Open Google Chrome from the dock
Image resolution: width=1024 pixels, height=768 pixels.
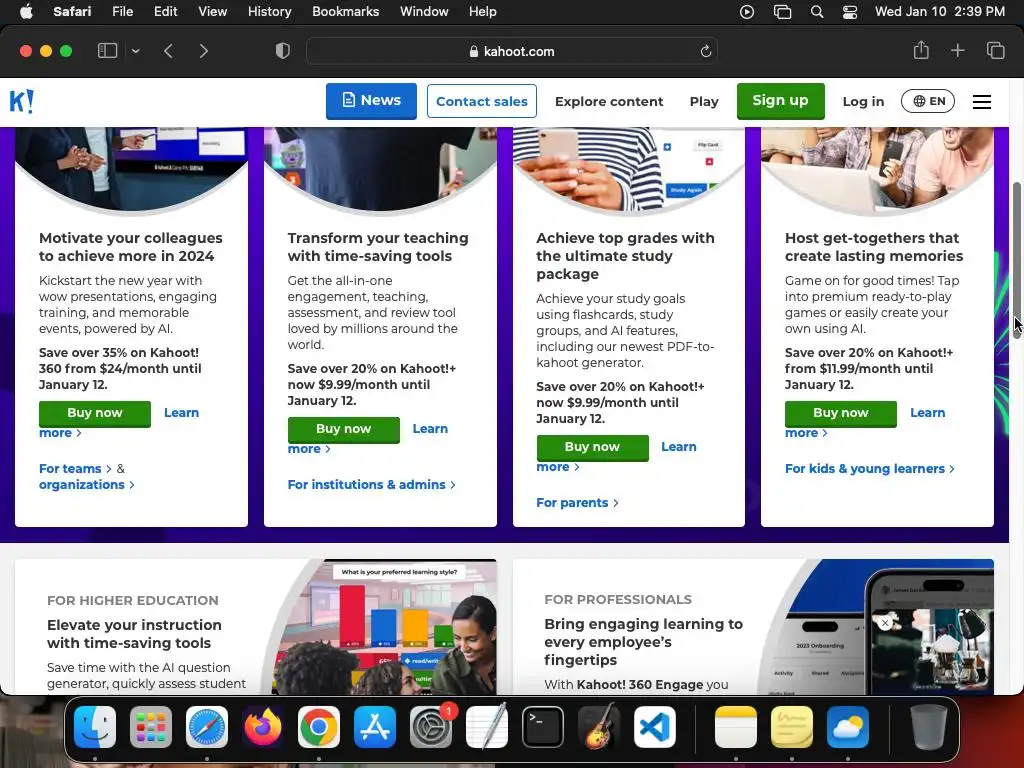tap(319, 727)
